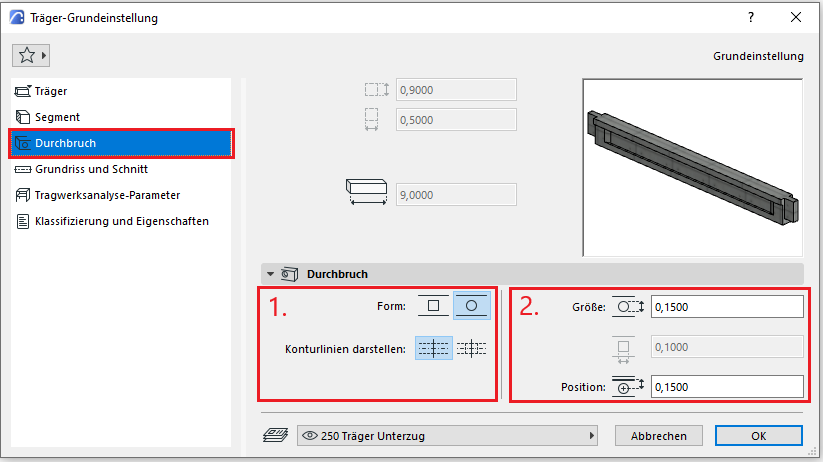Enable first Konturlinien darstellen option

(433, 349)
